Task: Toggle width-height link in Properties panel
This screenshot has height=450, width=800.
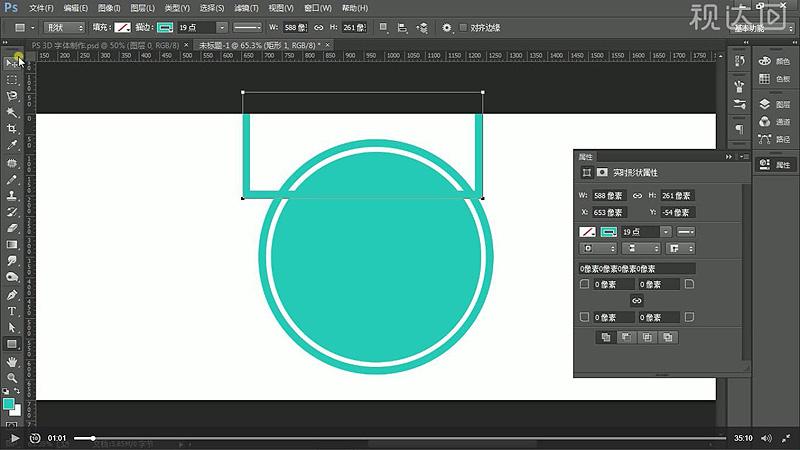Action: pos(637,195)
